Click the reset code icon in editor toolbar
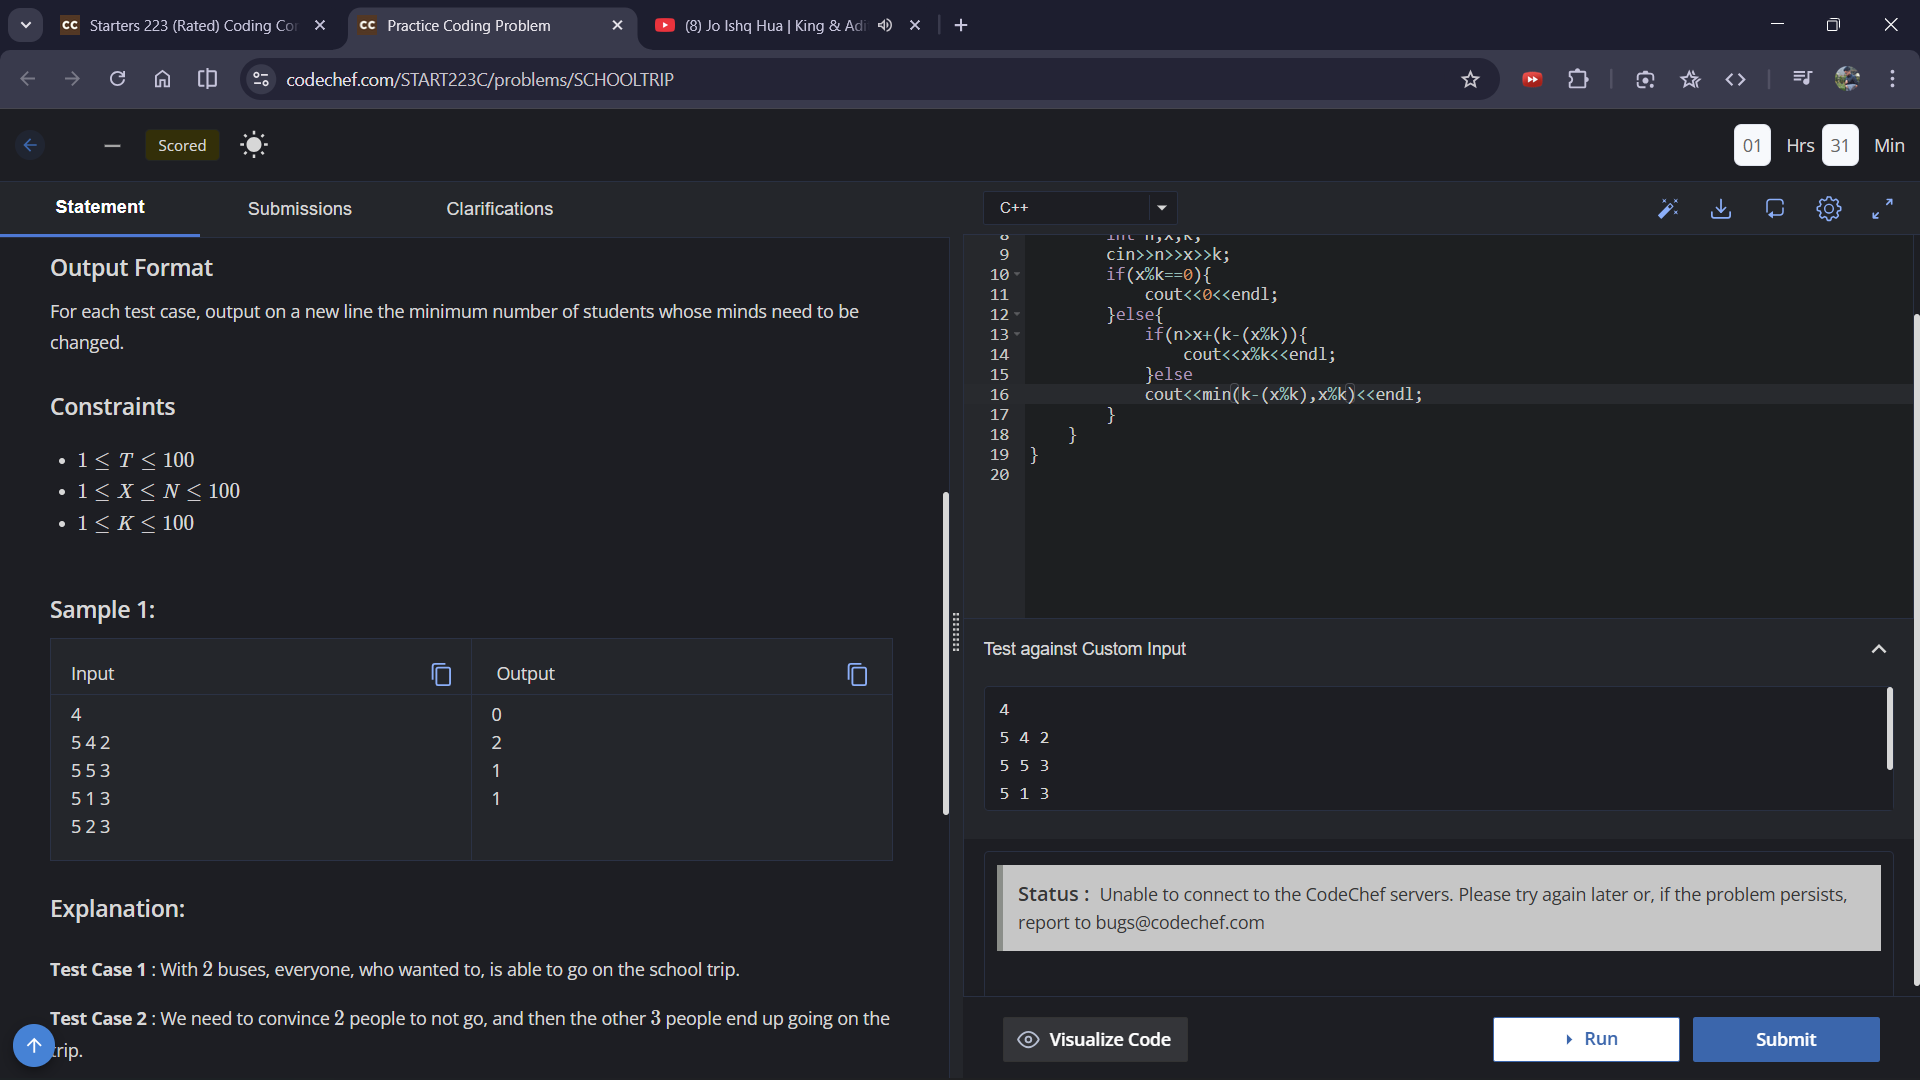This screenshot has height=1080, width=1920. click(1775, 208)
